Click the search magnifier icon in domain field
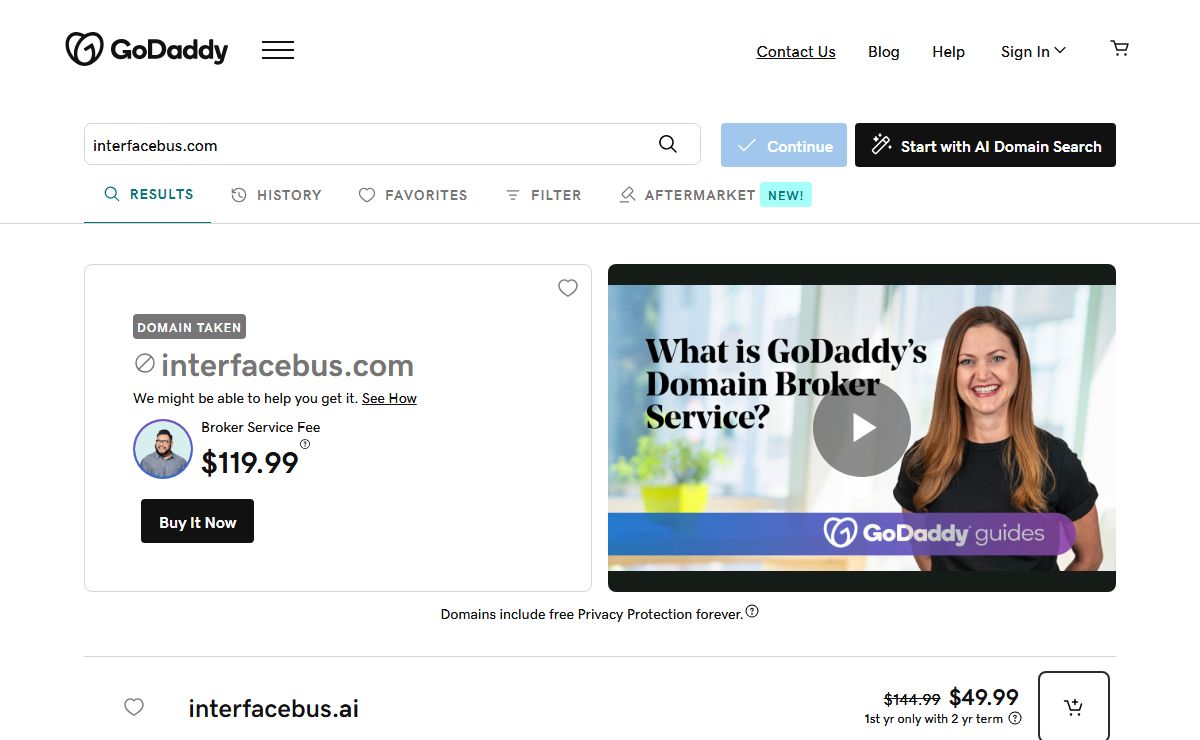Viewport: 1200px width, 740px height. point(668,144)
